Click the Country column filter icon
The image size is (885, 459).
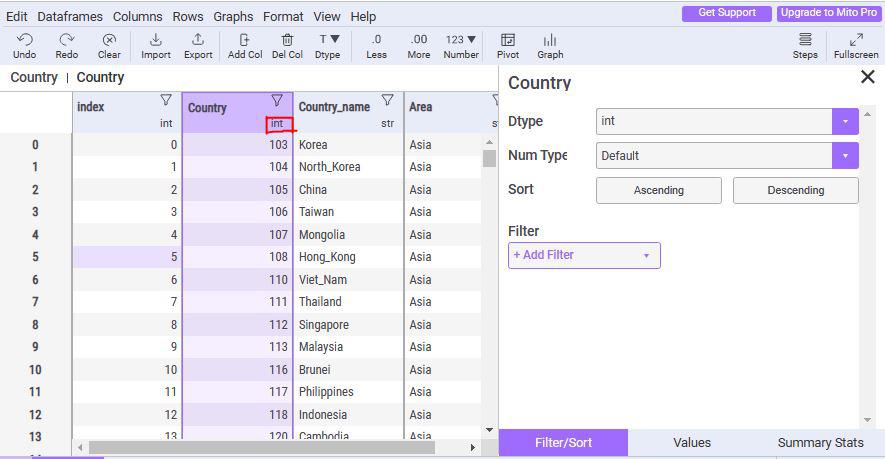(x=277, y=100)
